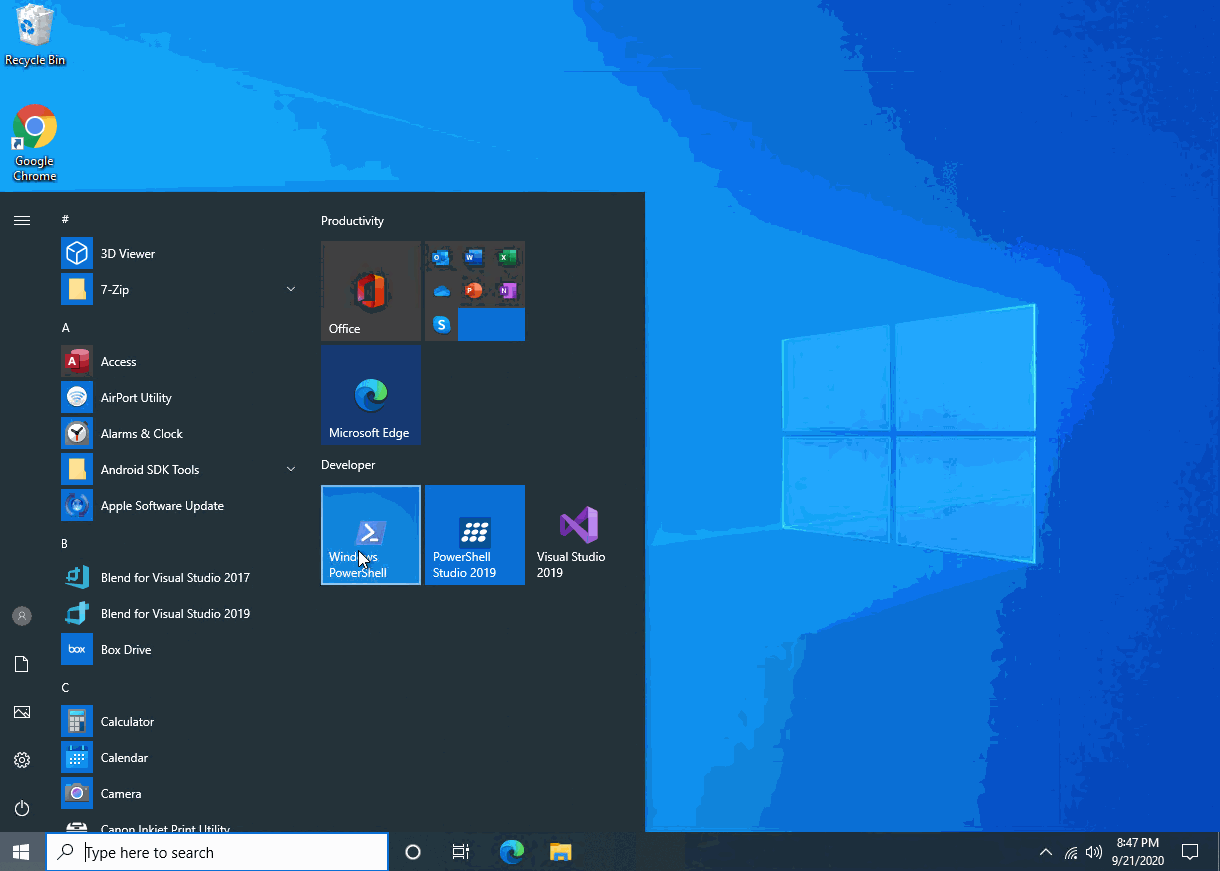
Task: Open 3D Viewer from the app list
Action: [180, 254]
